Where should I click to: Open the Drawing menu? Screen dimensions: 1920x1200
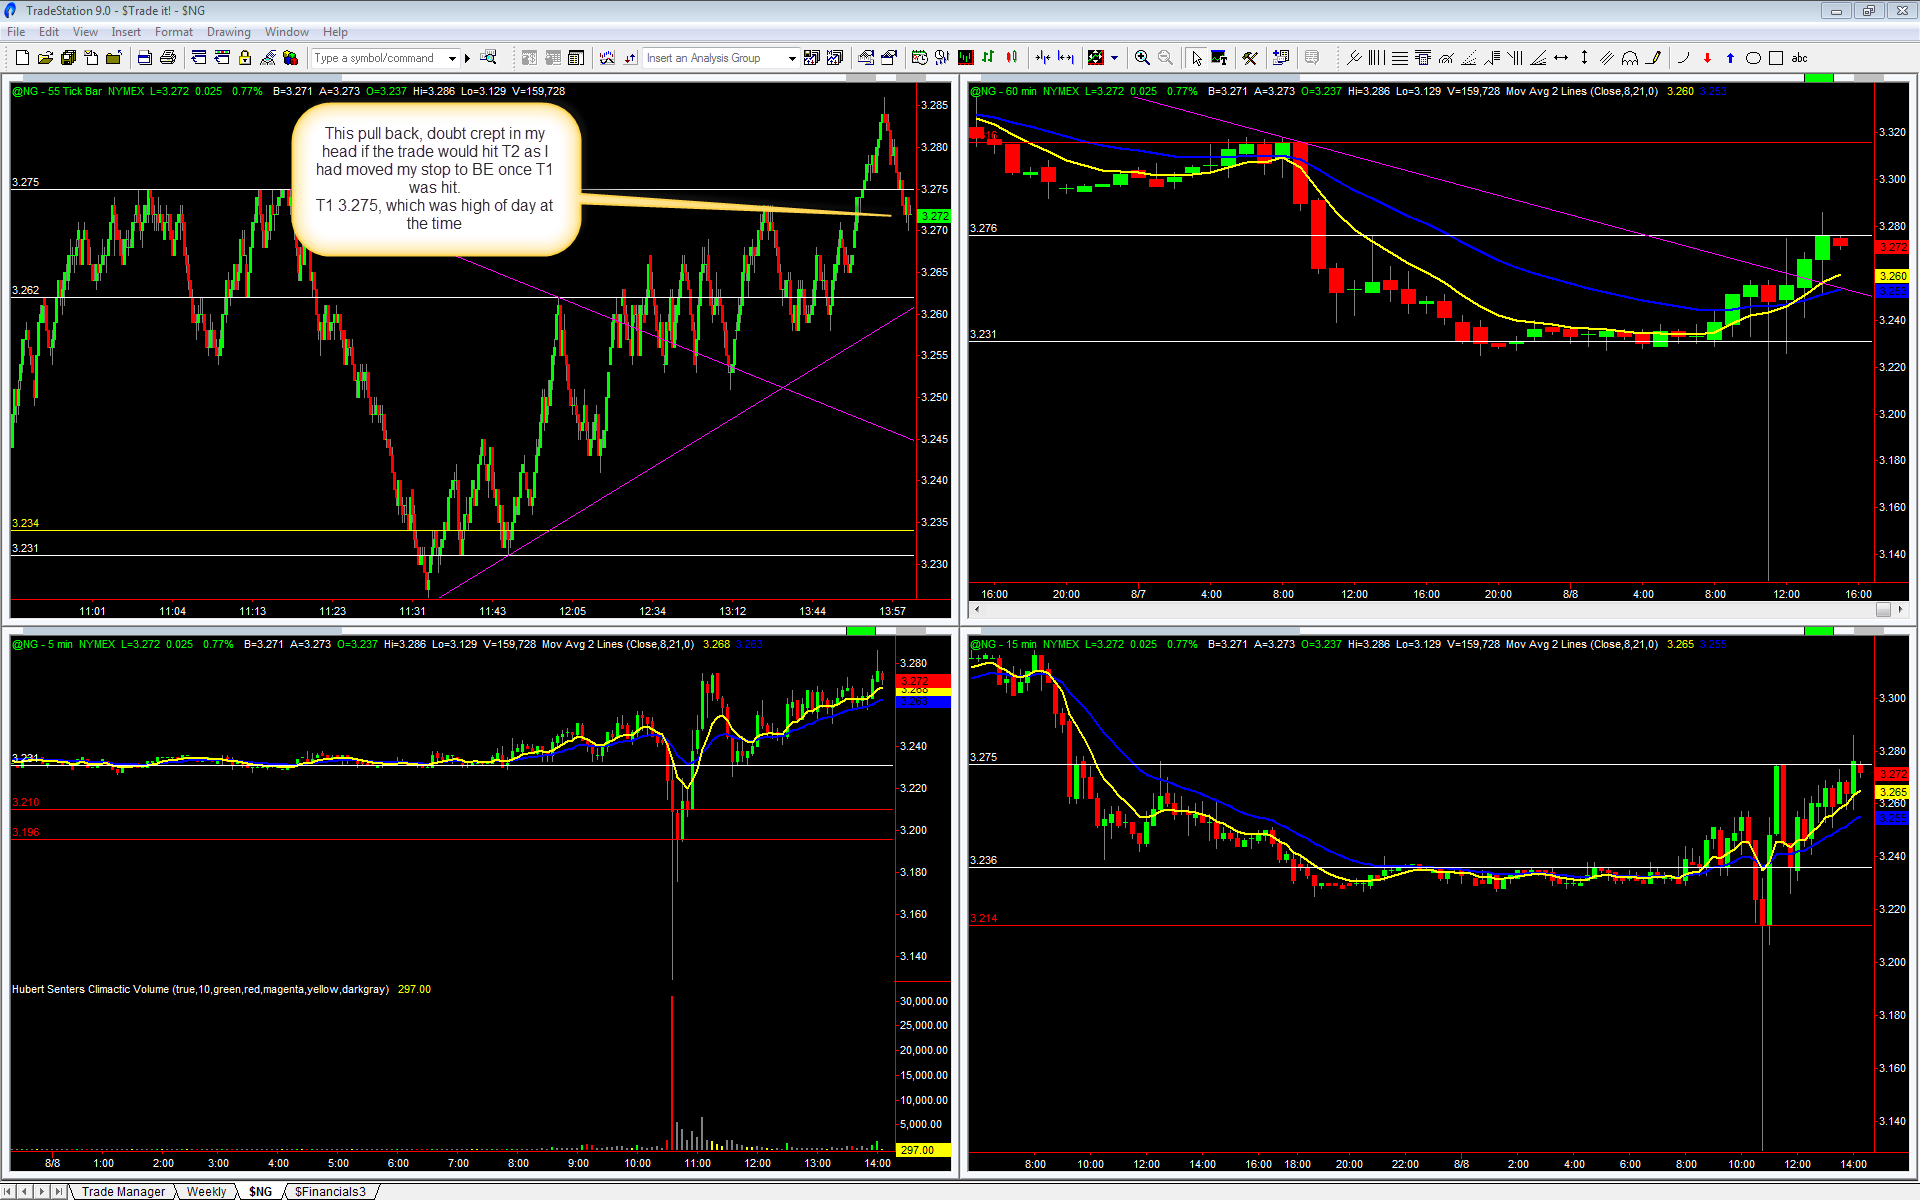click(229, 32)
